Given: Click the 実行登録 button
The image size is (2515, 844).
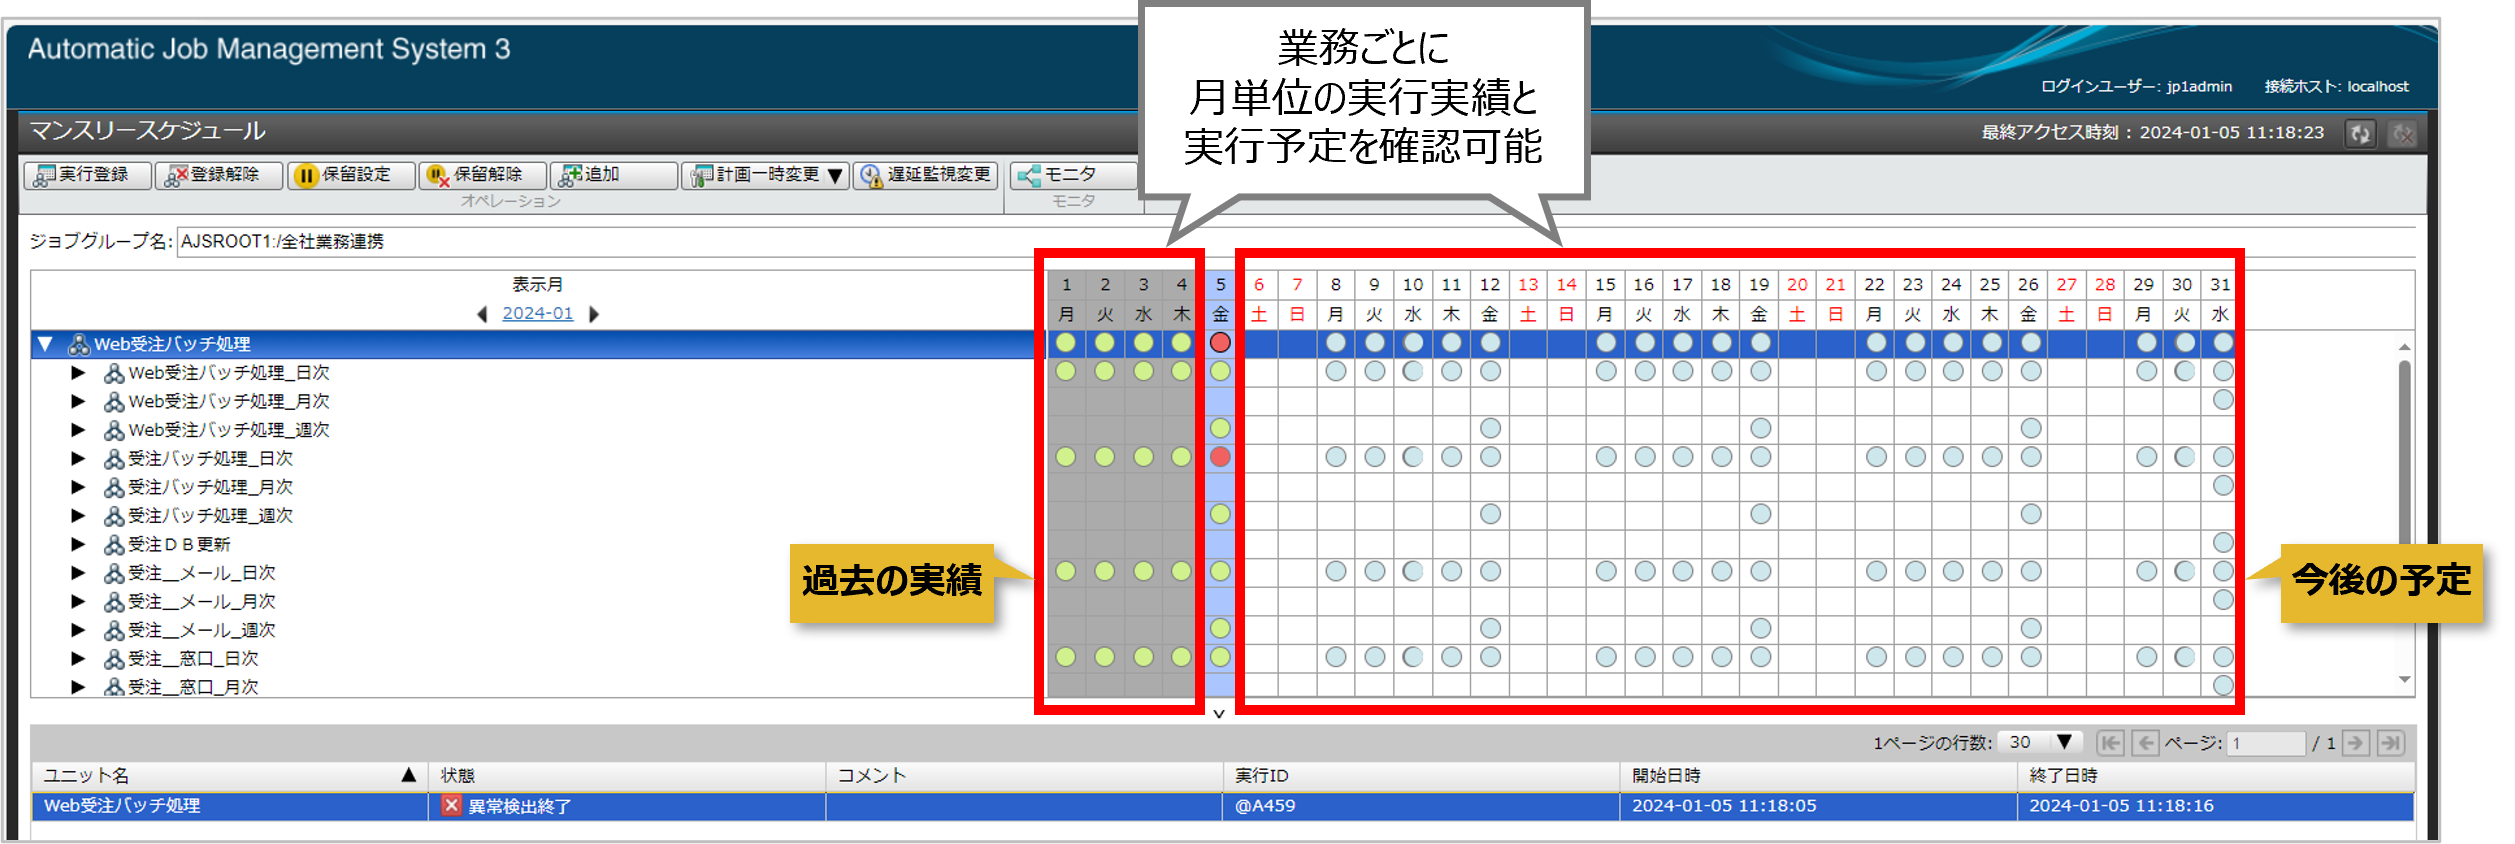Looking at the screenshot, I should pyautogui.click(x=87, y=175).
